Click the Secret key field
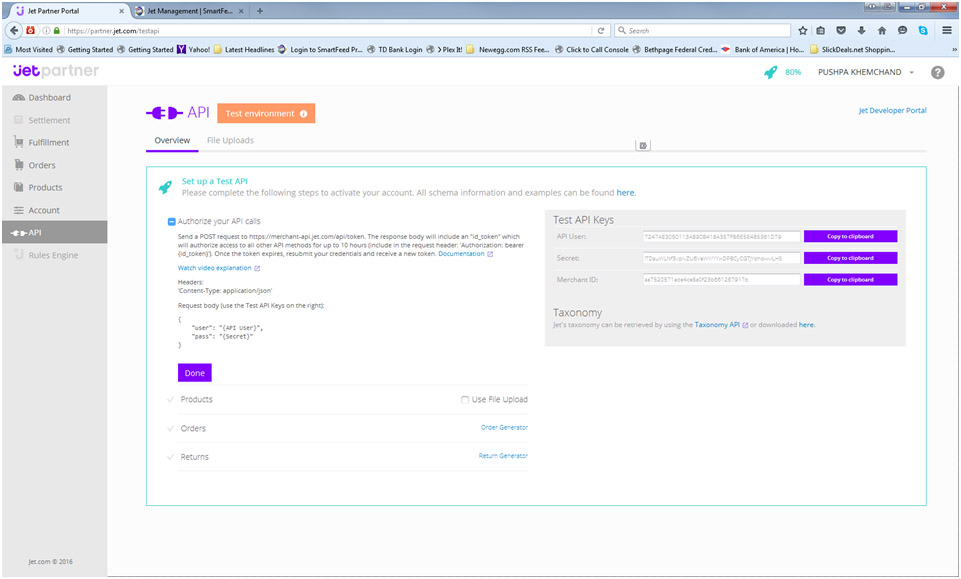Viewport: 961px width, 579px height. 721,258
